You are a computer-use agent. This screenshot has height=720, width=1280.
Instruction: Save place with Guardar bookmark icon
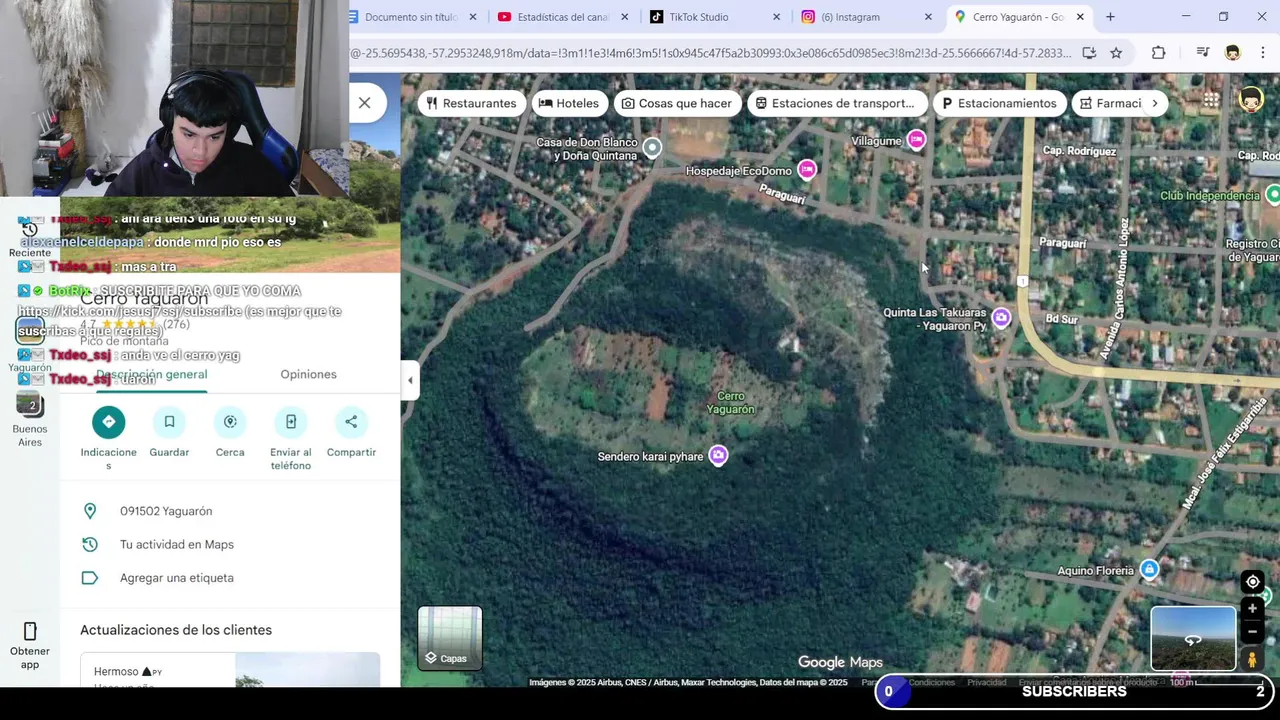(x=169, y=422)
